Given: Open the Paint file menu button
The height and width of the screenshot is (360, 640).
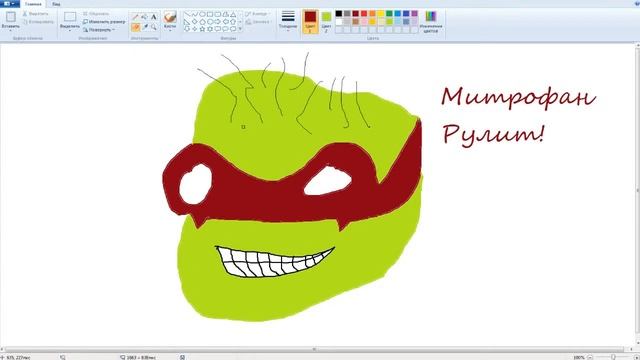Looking at the screenshot, I should [x=9, y=4].
